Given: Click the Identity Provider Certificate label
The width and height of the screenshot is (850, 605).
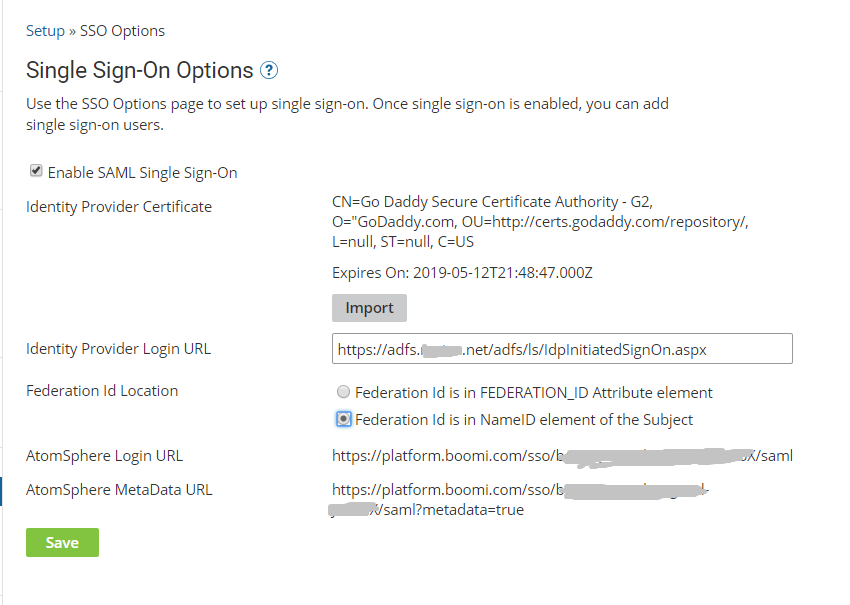Looking at the screenshot, I should coord(119,206).
